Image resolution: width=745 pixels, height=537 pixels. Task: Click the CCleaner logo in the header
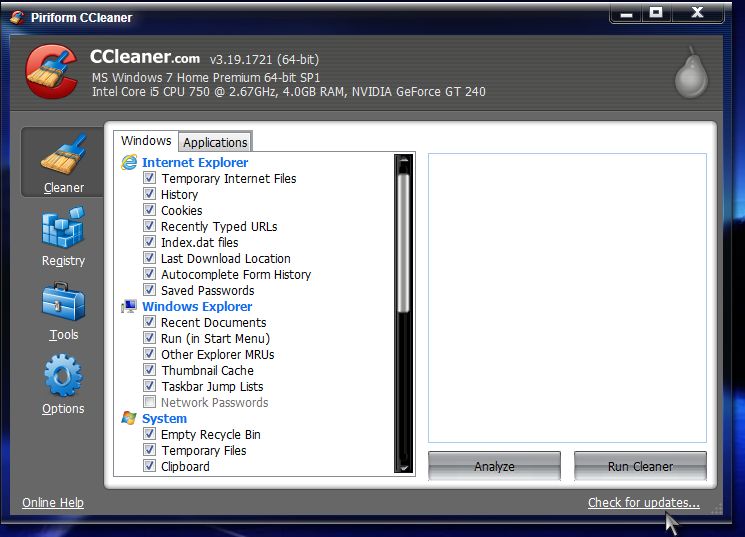pyautogui.click(x=51, y=71)
